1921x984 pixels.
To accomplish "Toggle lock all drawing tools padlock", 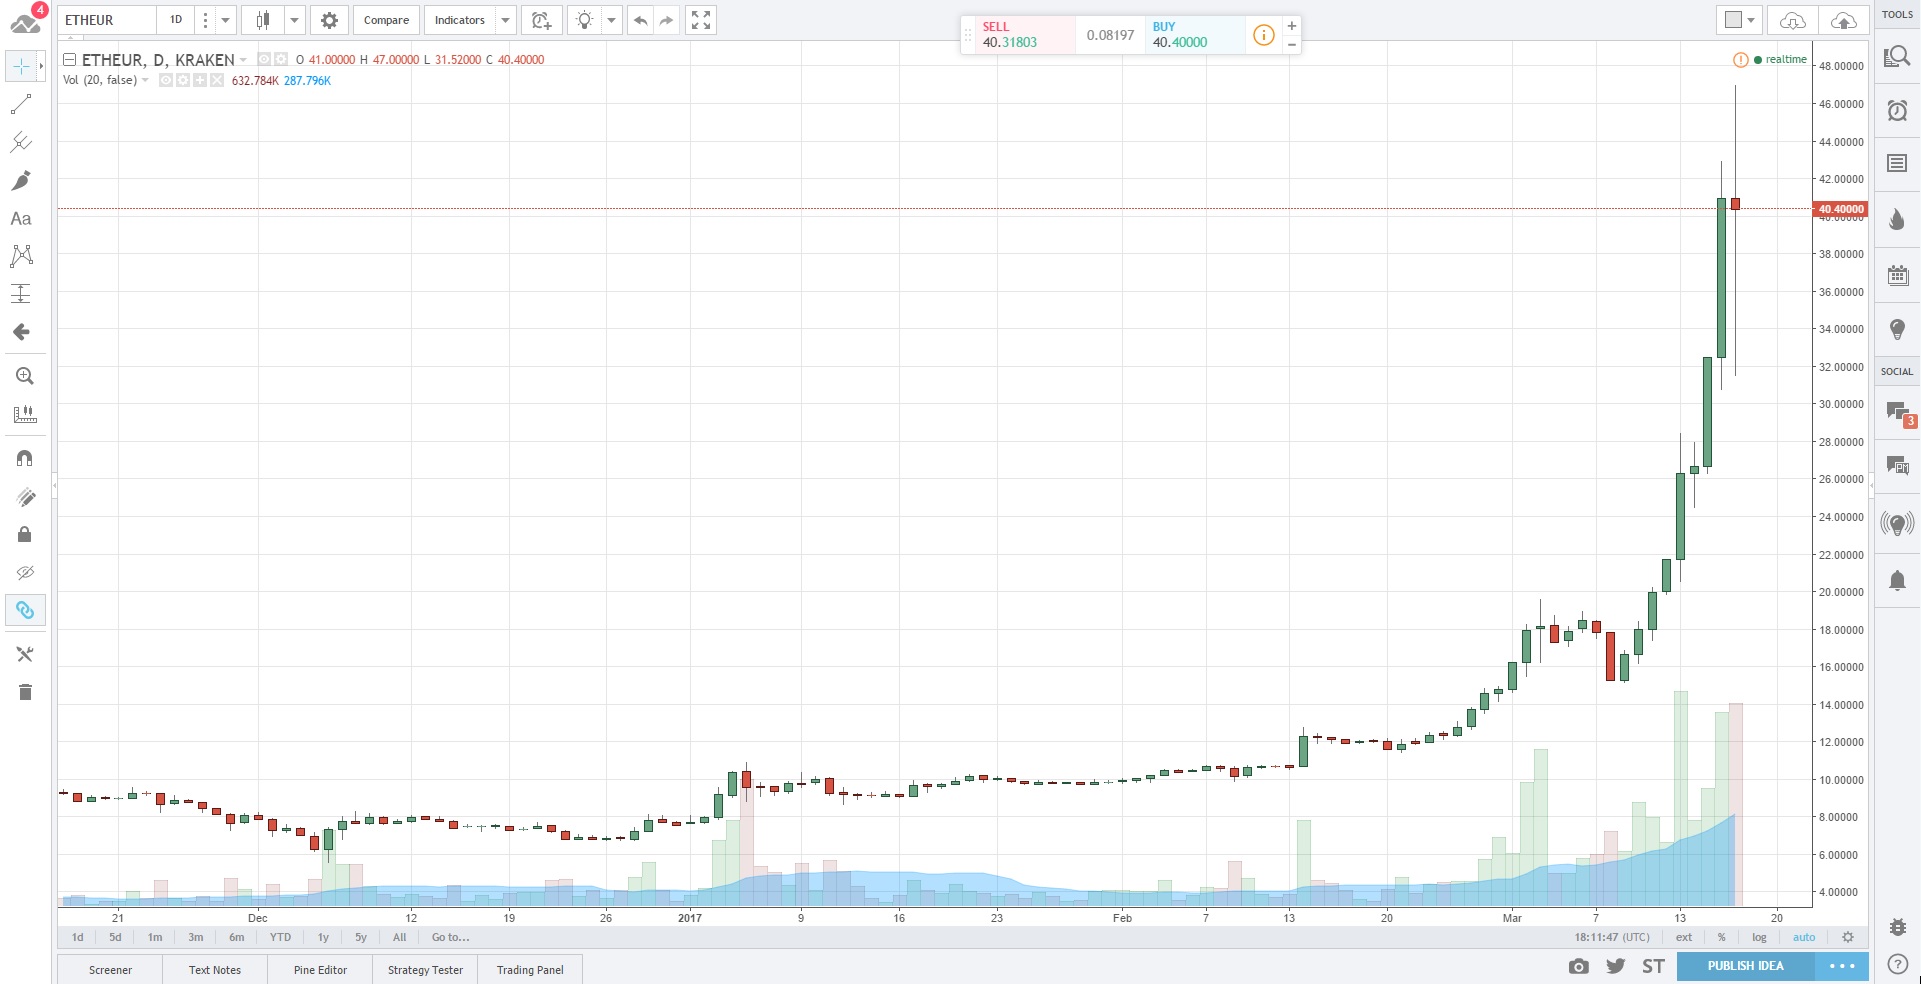I will [24, 535].
